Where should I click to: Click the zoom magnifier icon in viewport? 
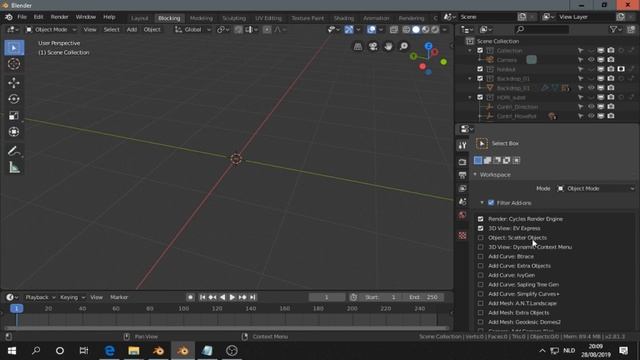pos(403,46)
